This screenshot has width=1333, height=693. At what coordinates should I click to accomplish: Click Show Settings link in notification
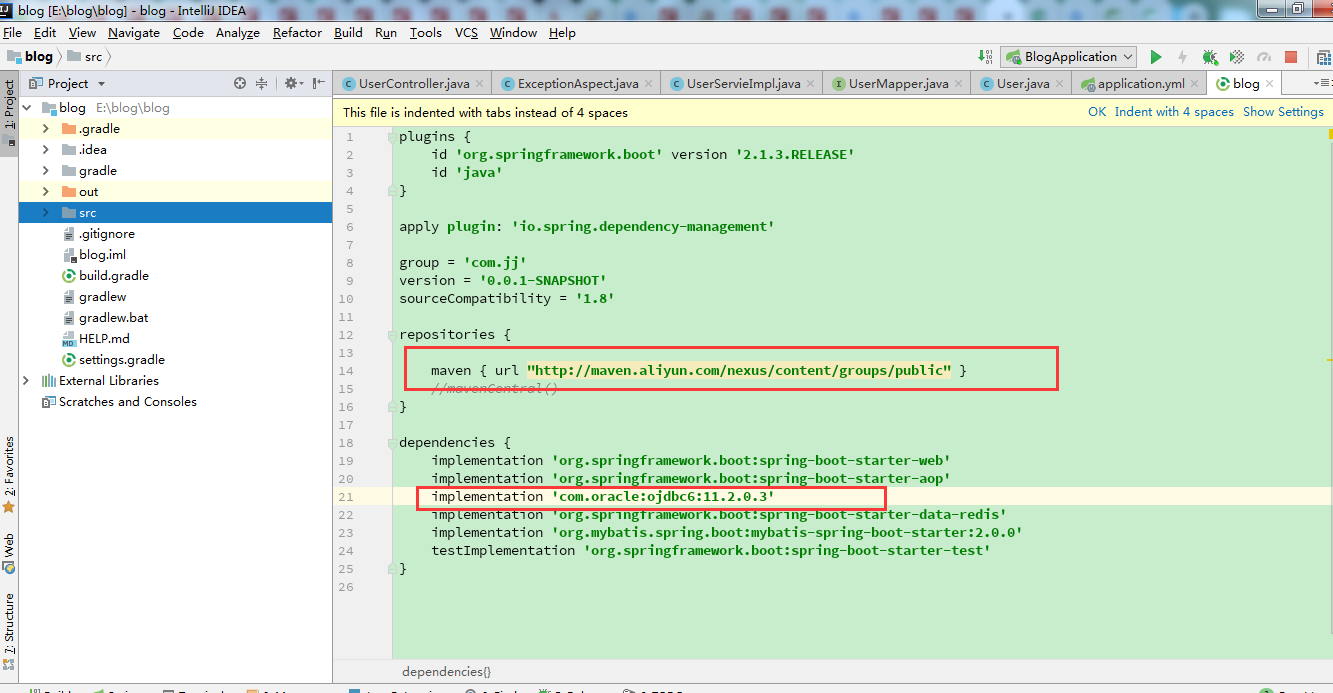[x=1283, y=112]
